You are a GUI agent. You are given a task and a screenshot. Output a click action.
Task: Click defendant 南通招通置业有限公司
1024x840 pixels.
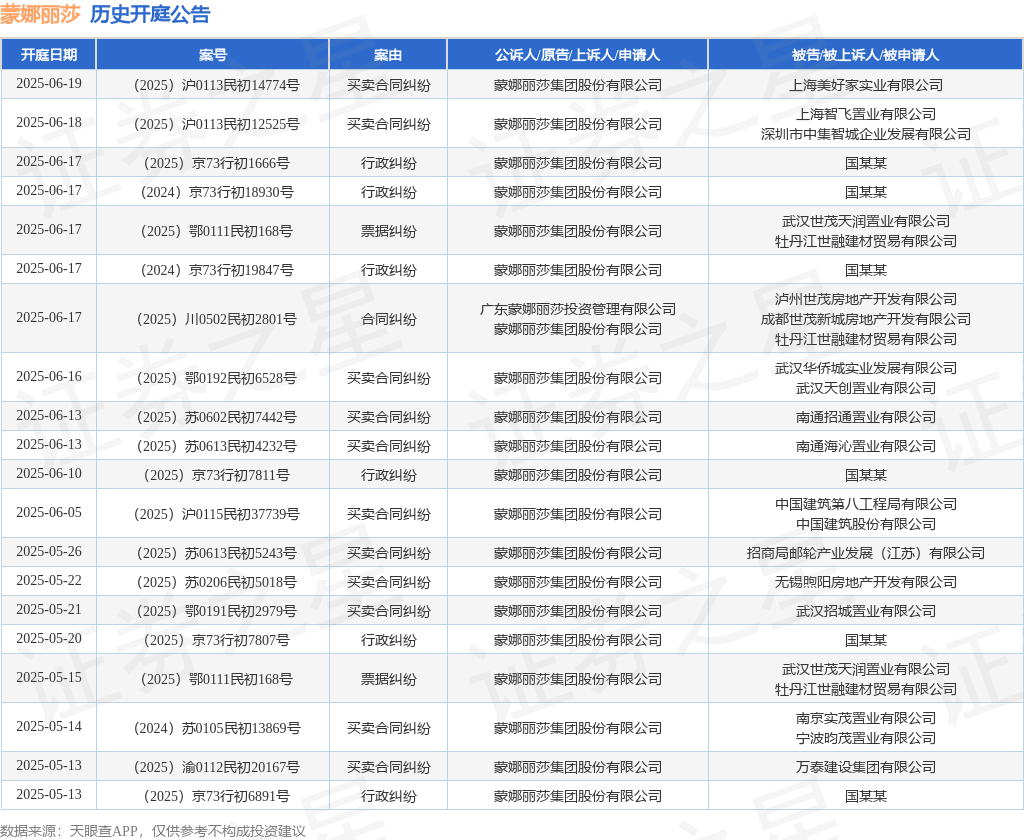point(866,417)
